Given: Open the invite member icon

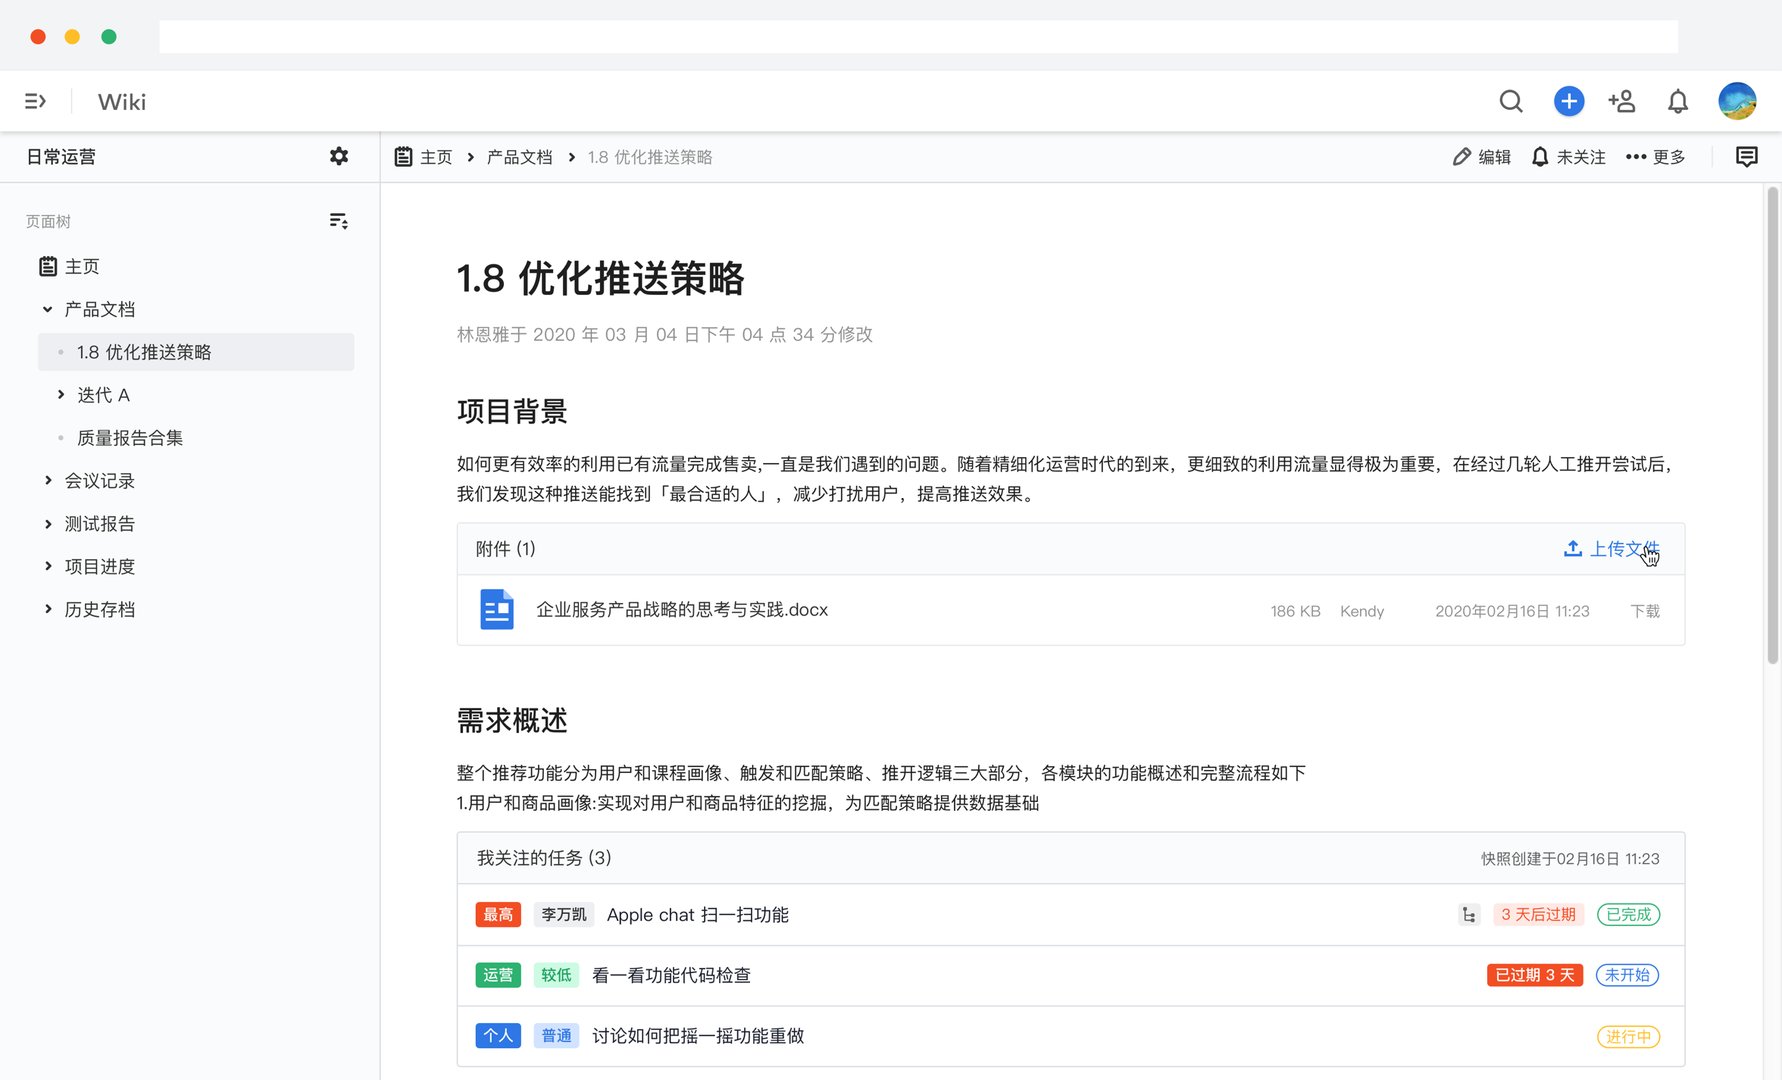Looking at the screenshot, I should click(1623, 101).
